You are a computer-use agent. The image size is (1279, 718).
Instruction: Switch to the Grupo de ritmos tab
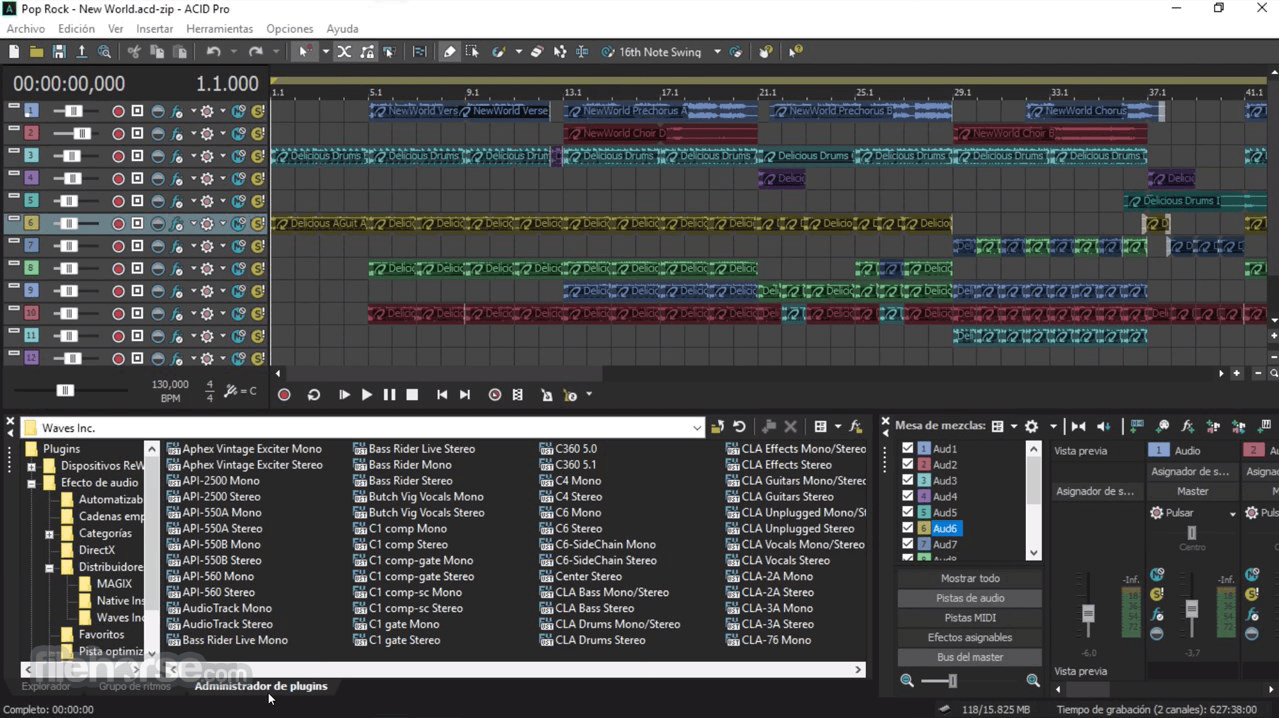135,686
